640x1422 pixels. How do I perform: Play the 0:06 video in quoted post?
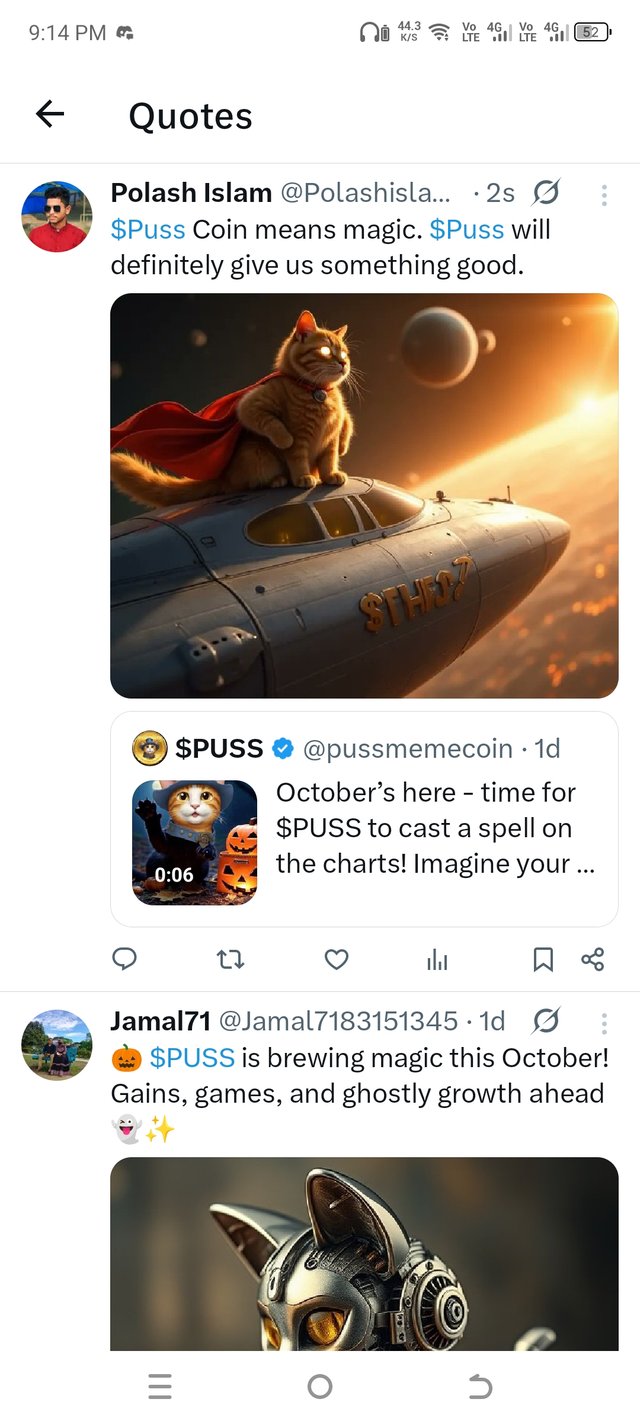coord(194,842)
